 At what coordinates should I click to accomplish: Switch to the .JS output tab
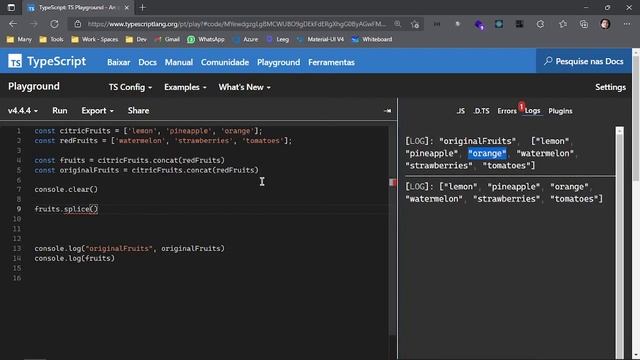pos(460,111)
